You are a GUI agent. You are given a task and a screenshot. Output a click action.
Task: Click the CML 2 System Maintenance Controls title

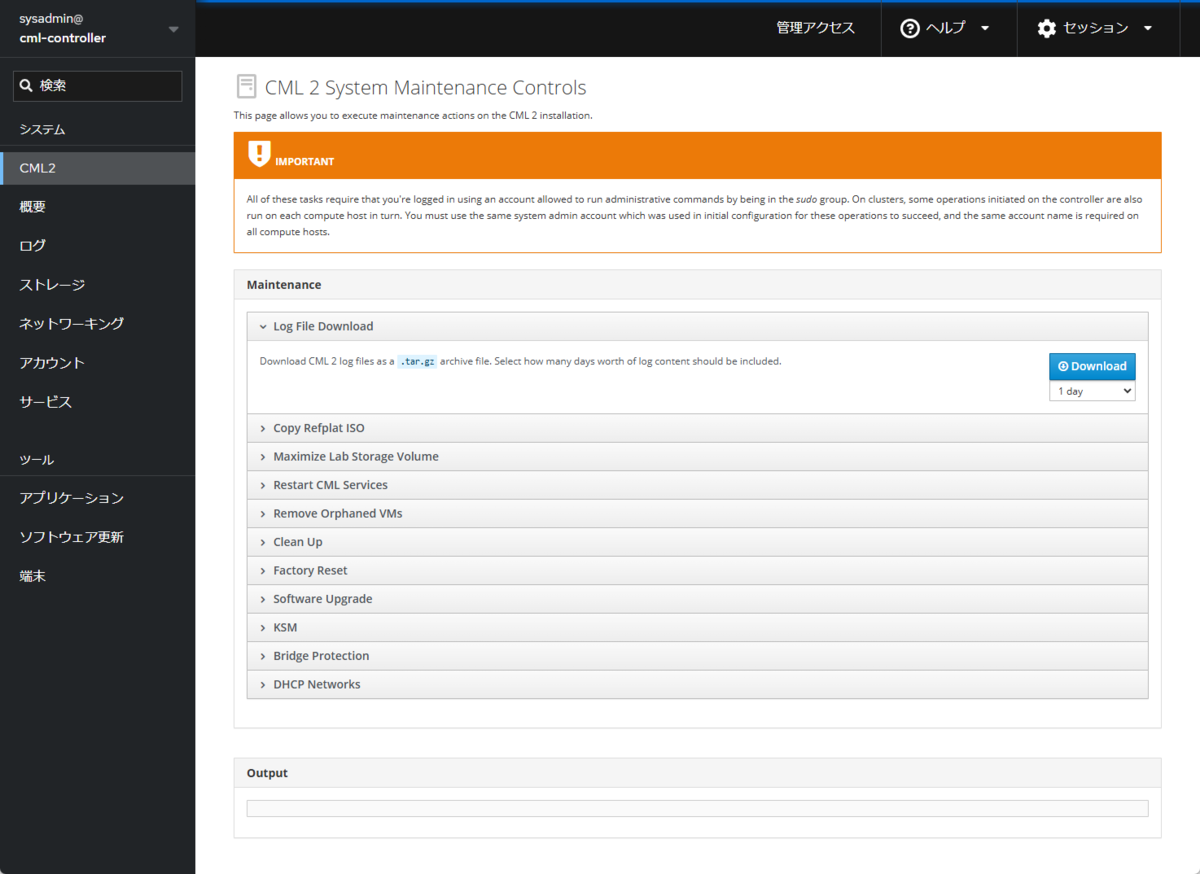(x=425, y=88)
